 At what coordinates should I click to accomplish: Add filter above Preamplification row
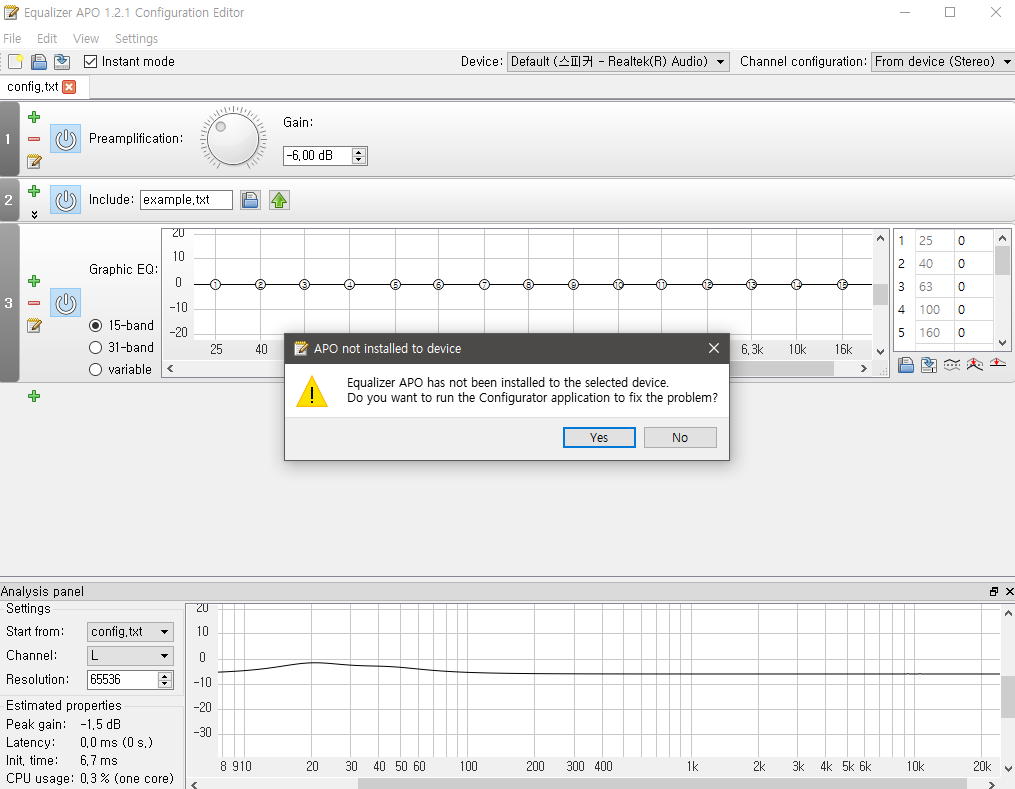coord(34,117)
